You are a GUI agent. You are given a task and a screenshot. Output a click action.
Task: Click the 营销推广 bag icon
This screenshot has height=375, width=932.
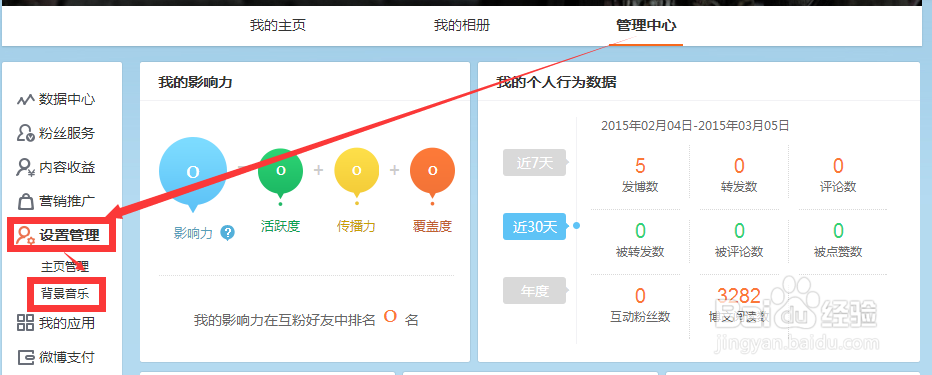click(x=26, y=201)
